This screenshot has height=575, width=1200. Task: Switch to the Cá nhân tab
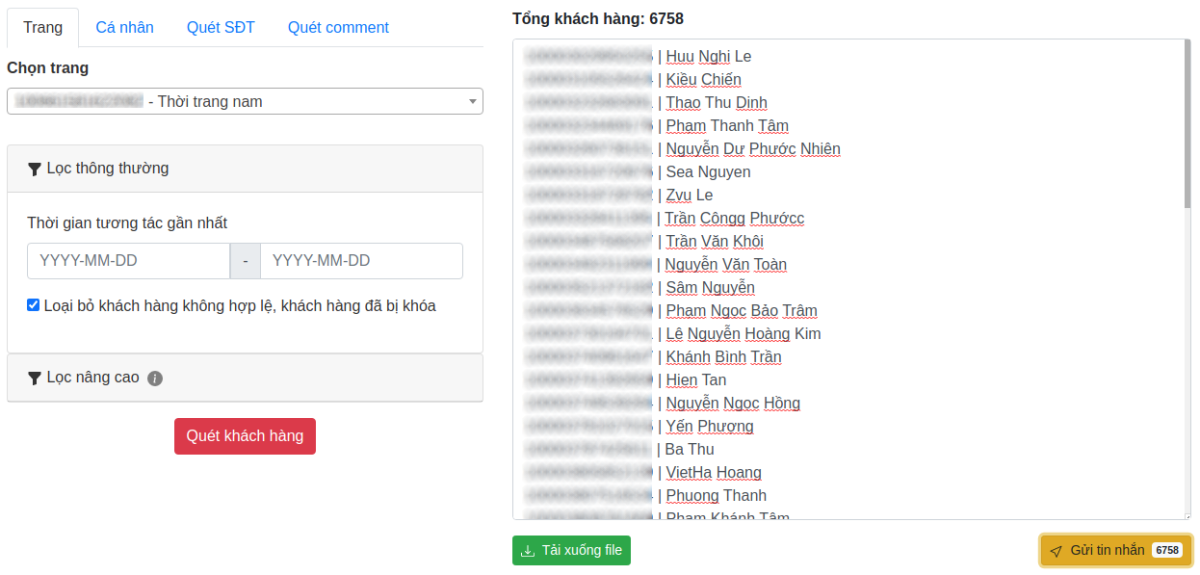pyautogui.click(x=125, y=28)
